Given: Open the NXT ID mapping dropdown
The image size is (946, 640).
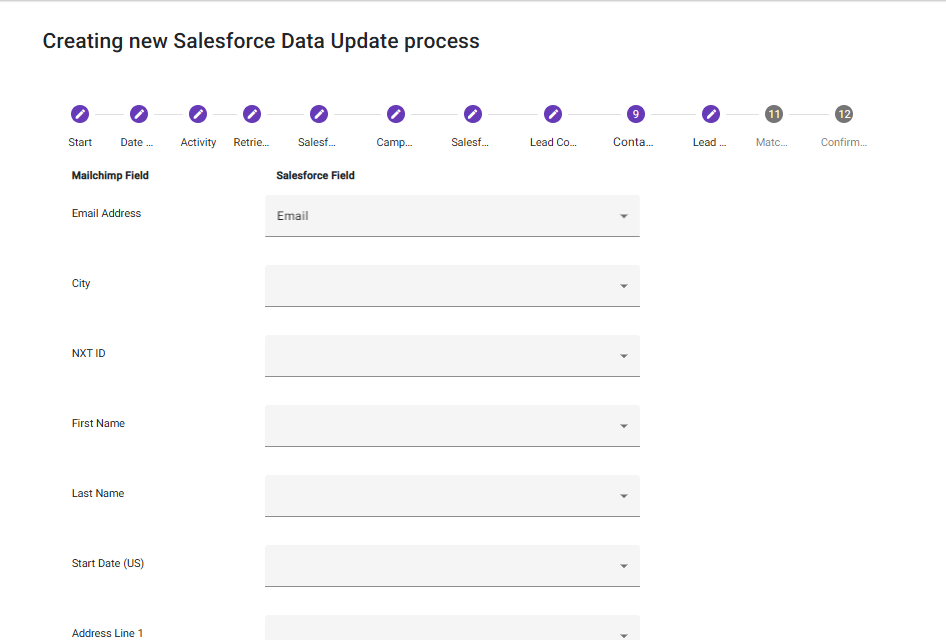Looking at the screenshot, I should (452, 356).
